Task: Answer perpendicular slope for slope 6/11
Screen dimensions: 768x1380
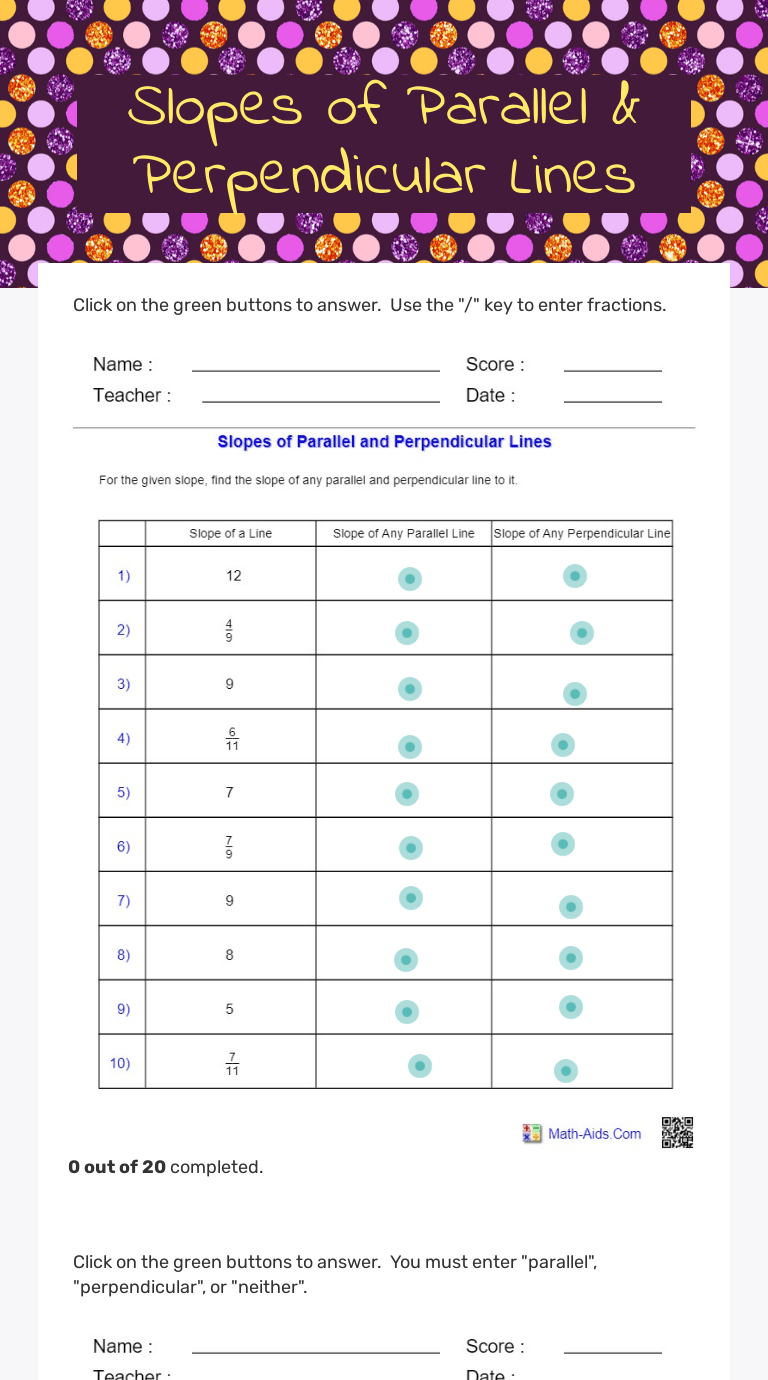Action: click(x=563, y=744)
